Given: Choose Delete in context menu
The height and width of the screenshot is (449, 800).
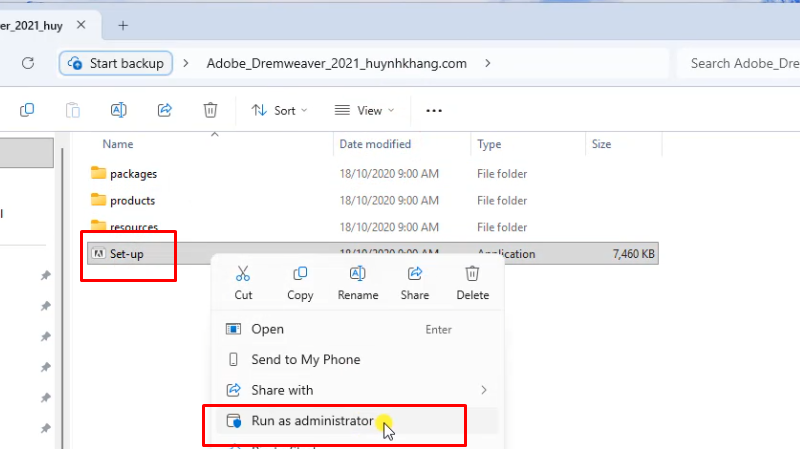Looking at the screenshot, I should coord(472,284).
